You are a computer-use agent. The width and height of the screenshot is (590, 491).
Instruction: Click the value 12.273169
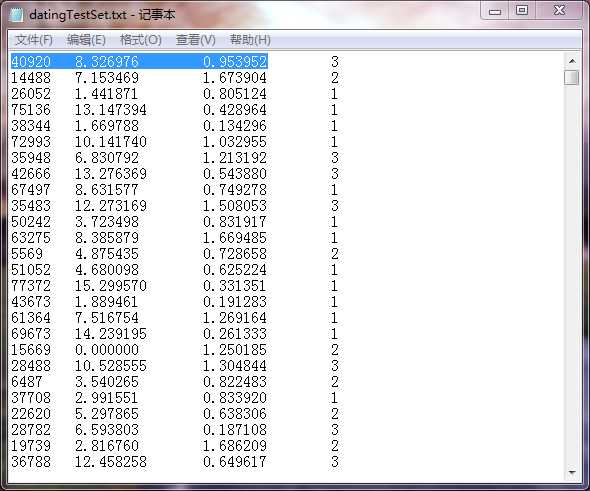point(111,206)
